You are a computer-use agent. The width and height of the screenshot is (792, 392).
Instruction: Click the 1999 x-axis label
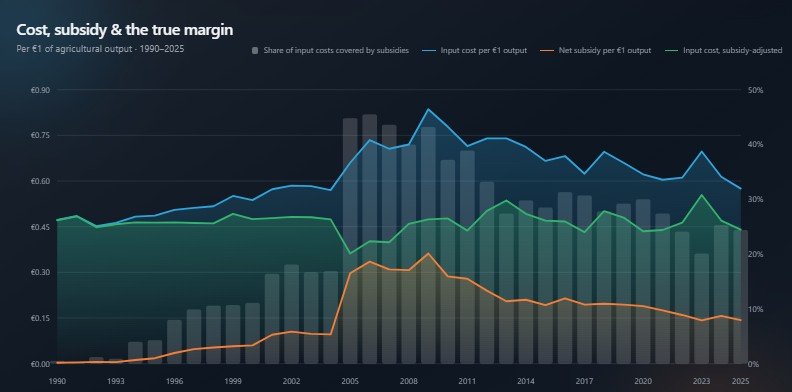(x=233, y=381)
